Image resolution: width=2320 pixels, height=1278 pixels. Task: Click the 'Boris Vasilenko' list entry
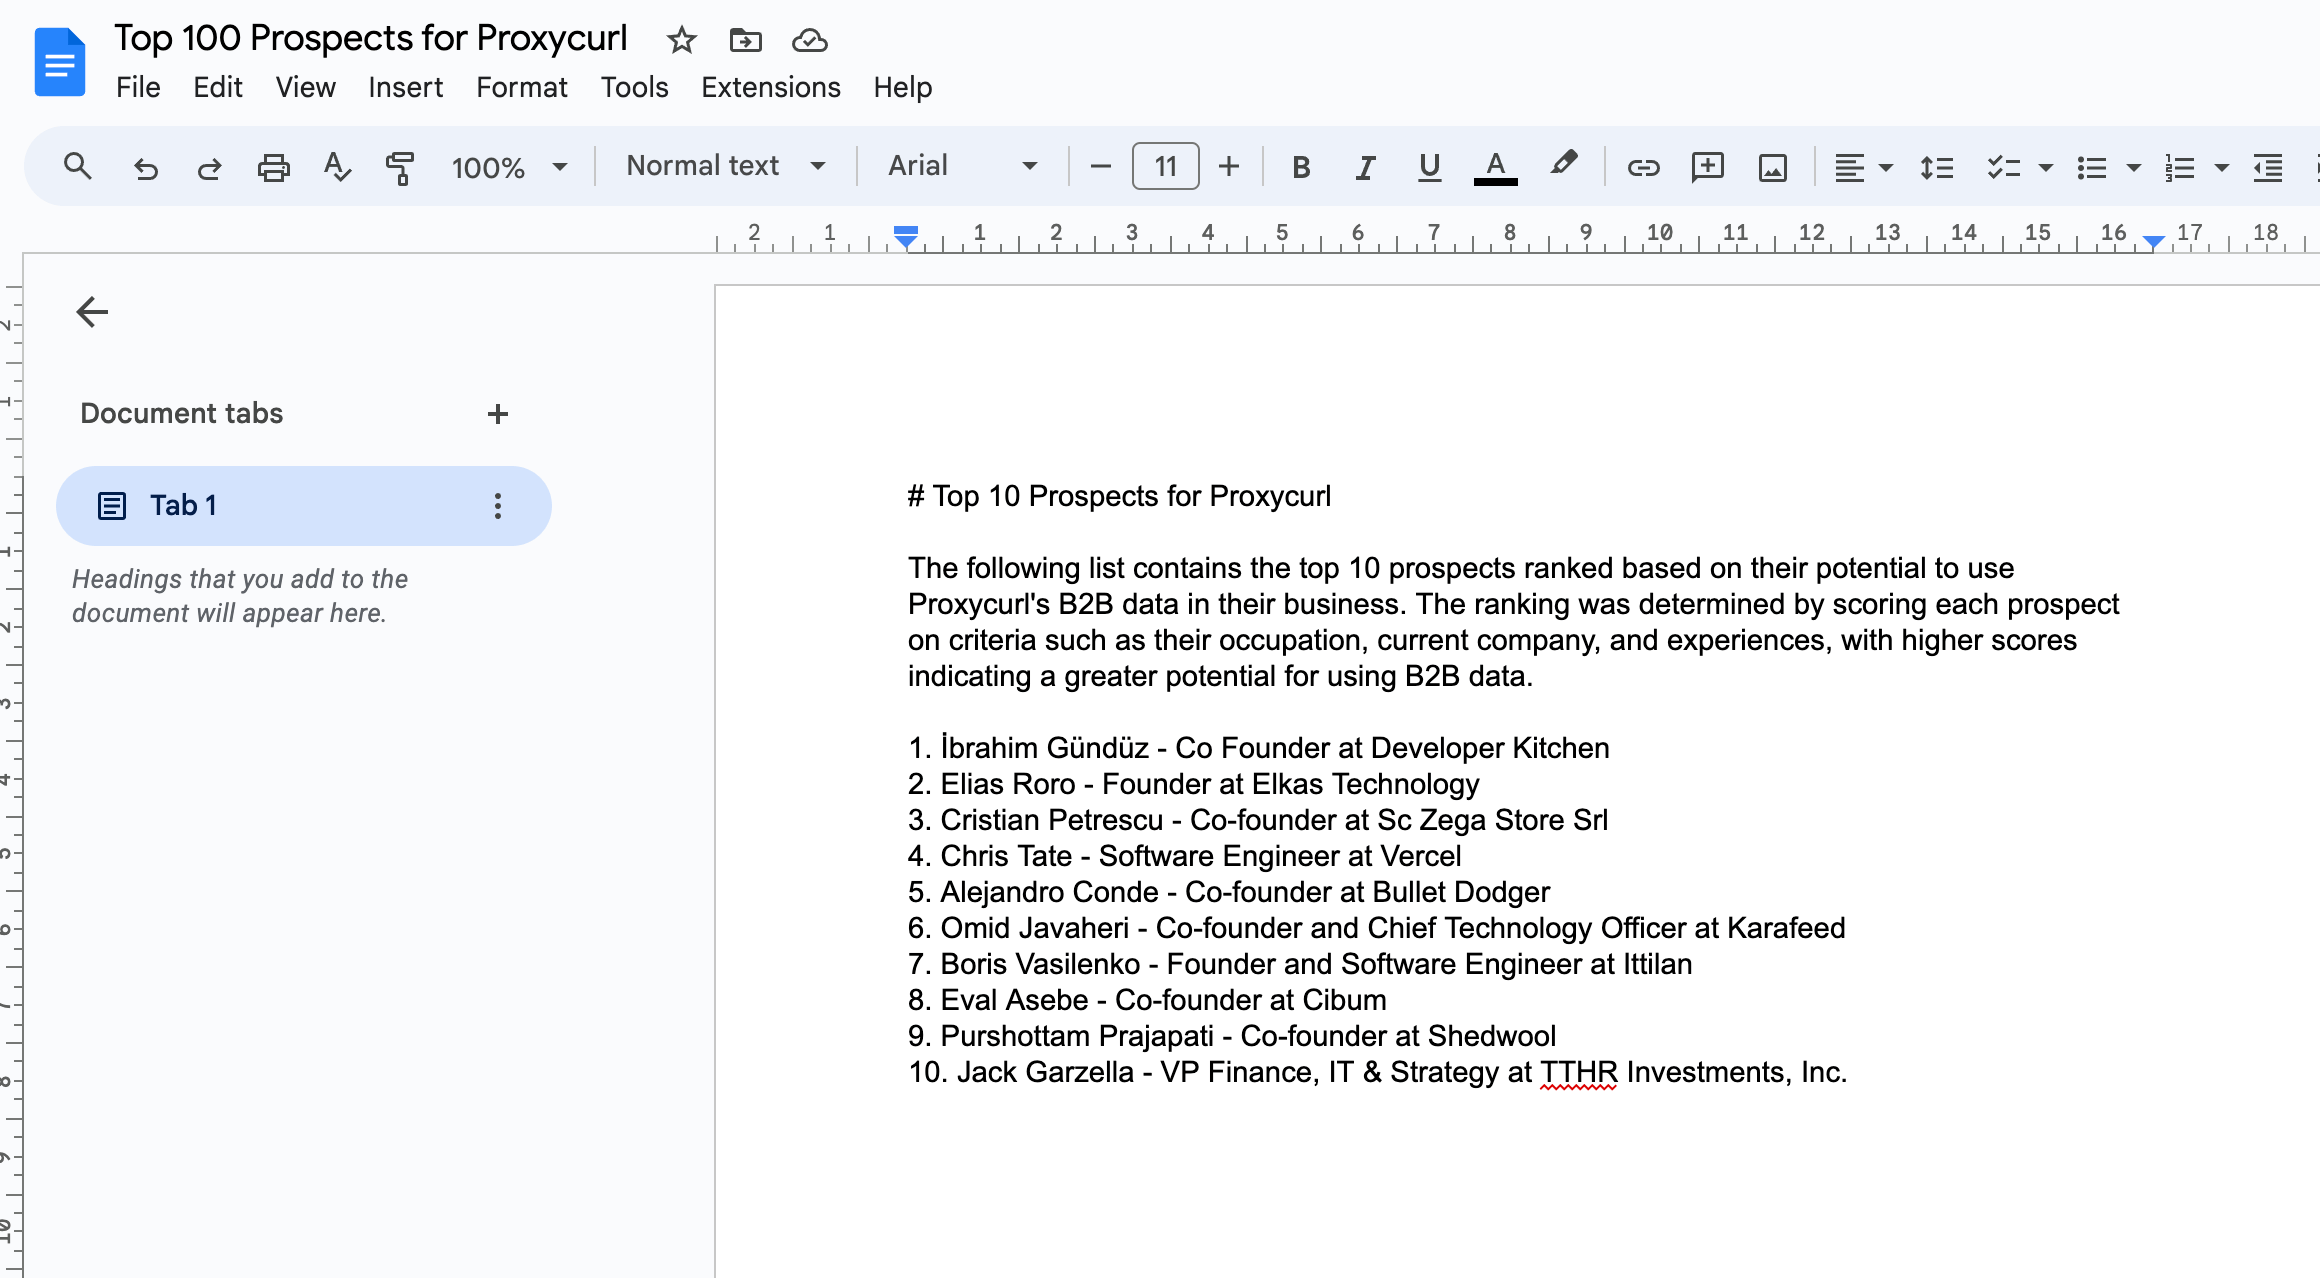1300,964
